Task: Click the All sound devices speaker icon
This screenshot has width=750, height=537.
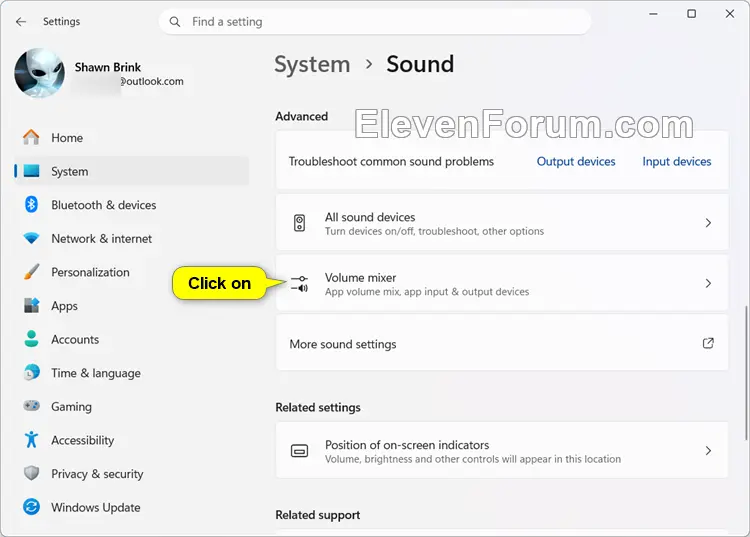Action: pyautogui.click(x=299, y=223)
